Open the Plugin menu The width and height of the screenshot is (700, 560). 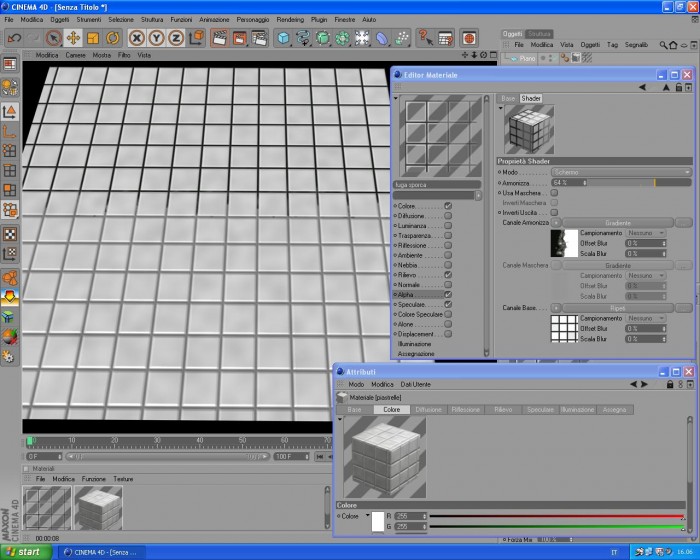[319, 20]
